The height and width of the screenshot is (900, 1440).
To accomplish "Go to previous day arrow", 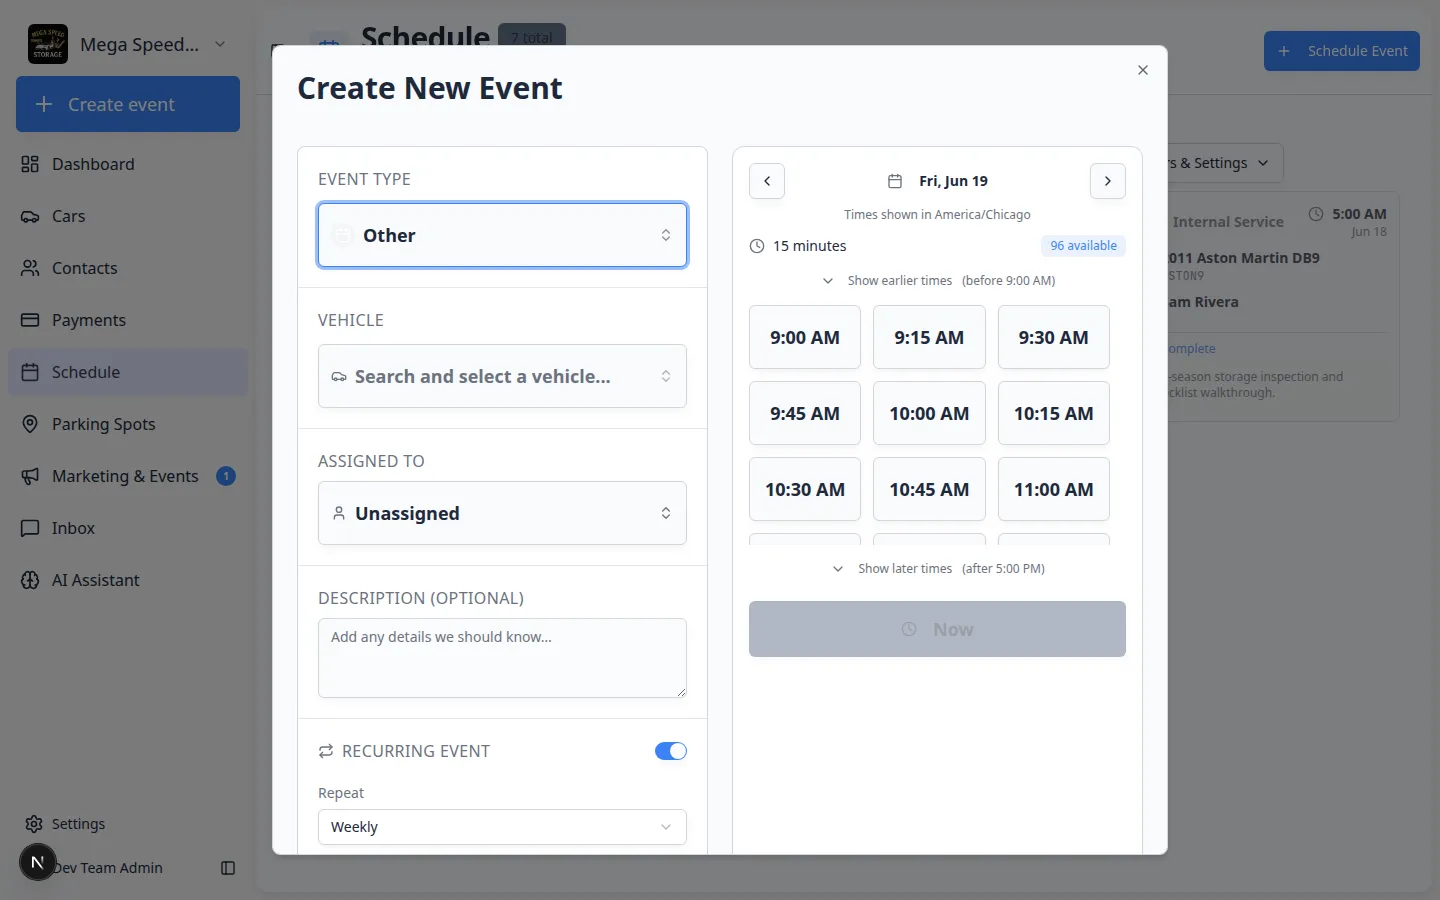I will [767, 181].
